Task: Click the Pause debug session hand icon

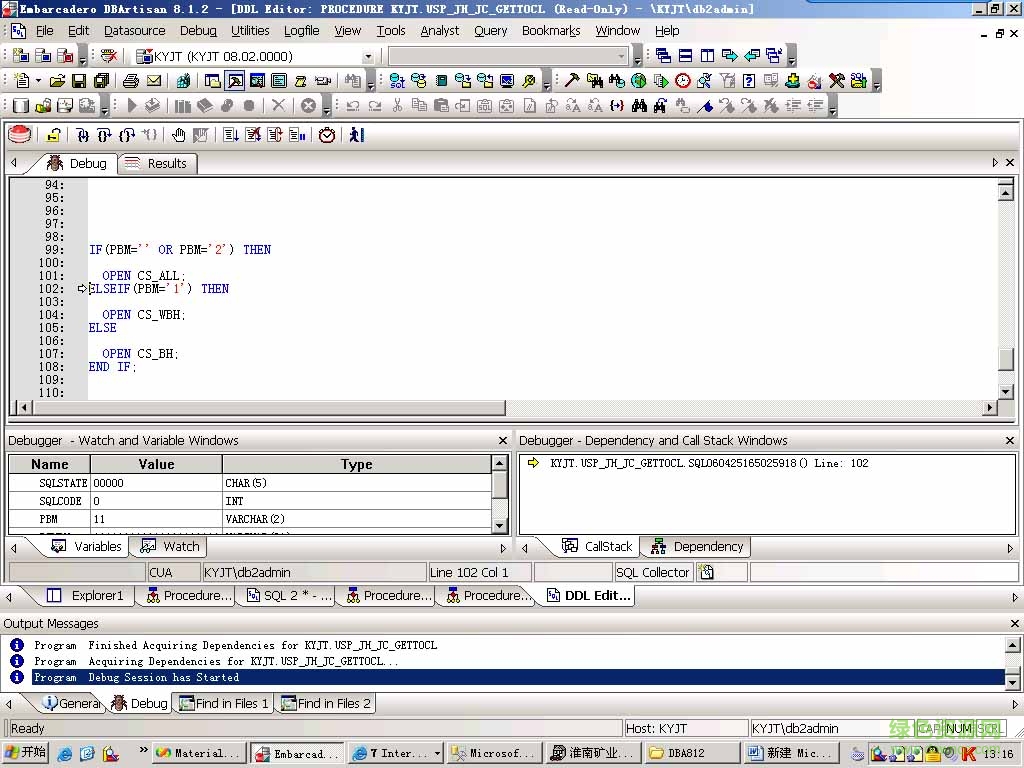Action: (179, 134)
